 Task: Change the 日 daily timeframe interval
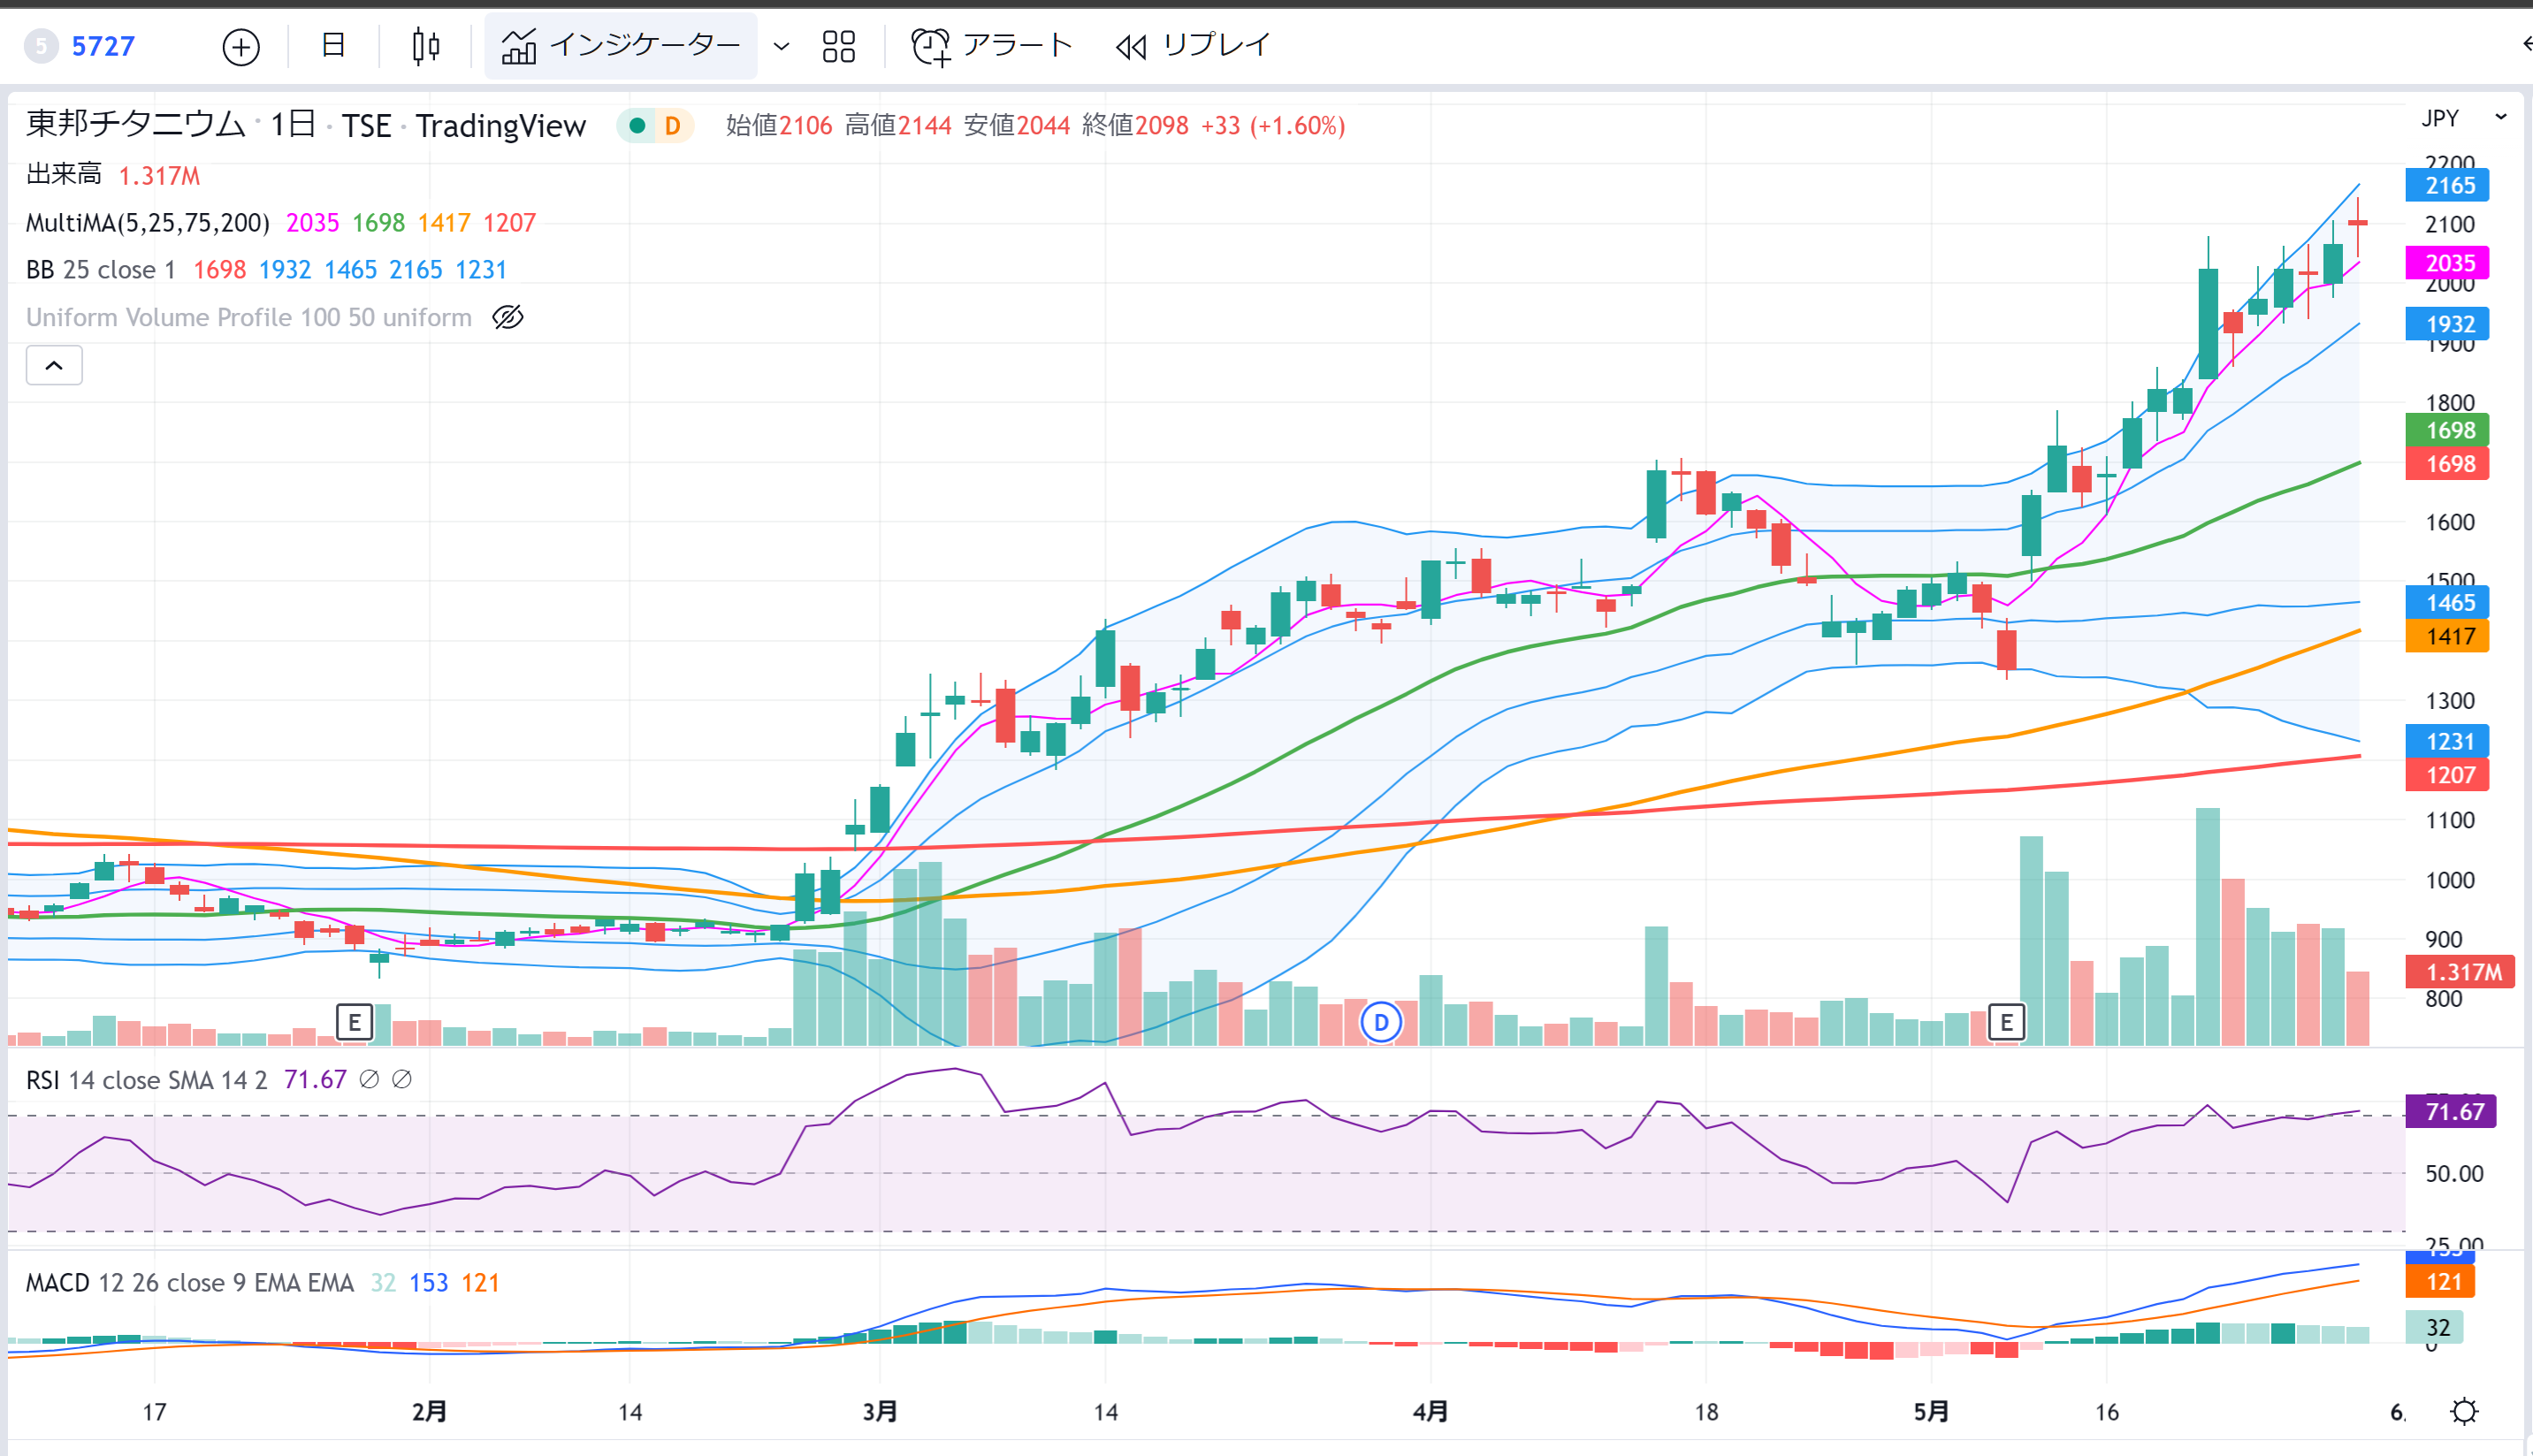(x=333, y=46)
